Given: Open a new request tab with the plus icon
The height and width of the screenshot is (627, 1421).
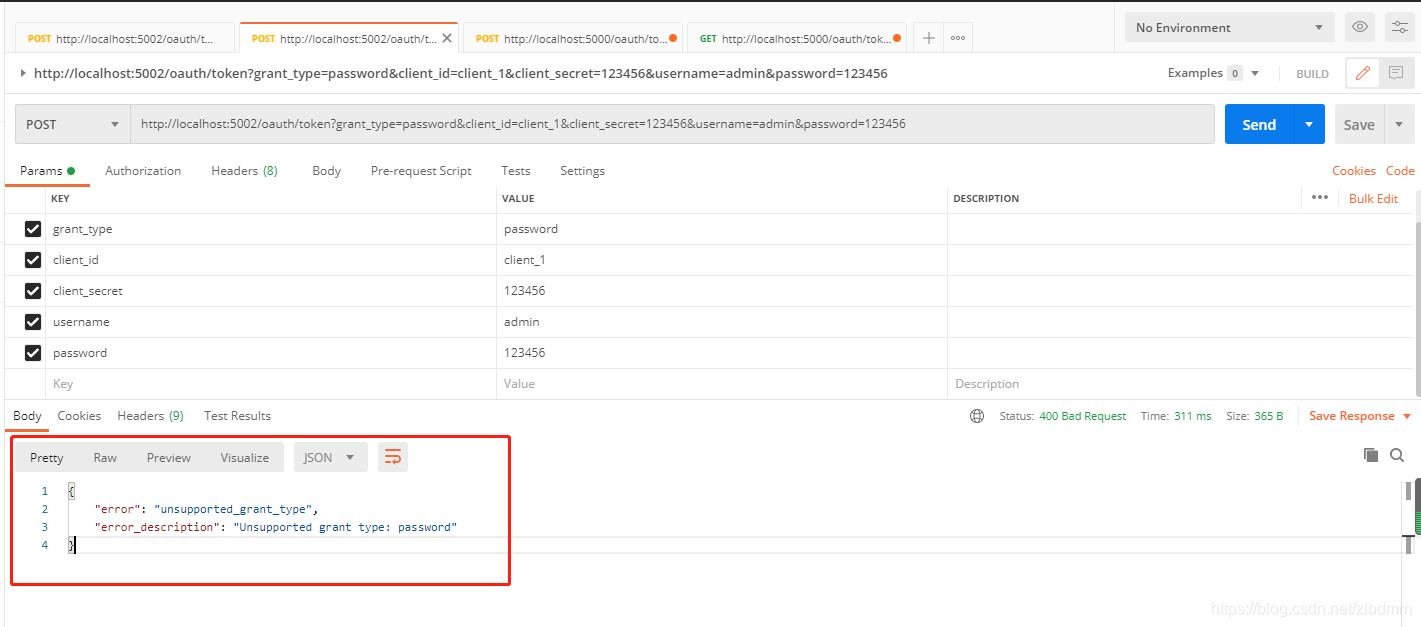Looking at the screenshot, I should coord(928,37).
